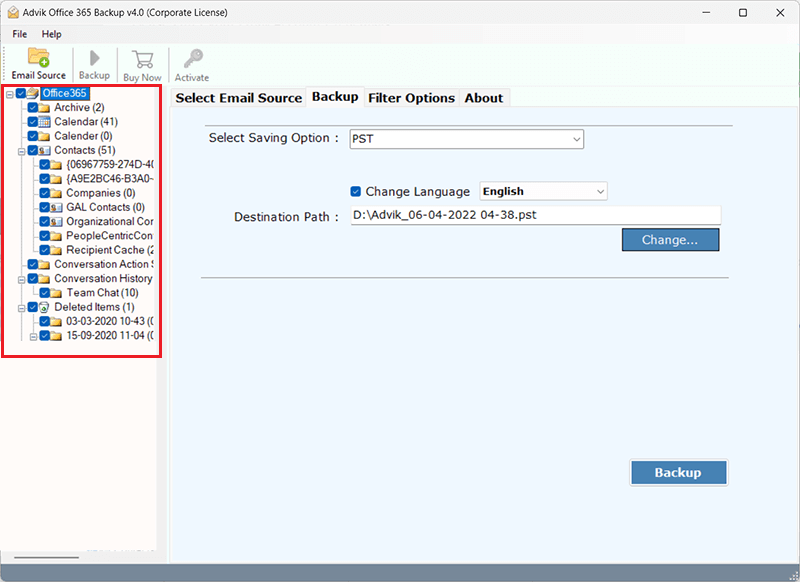Click the Deleted Items recycle bin icon

[44, 307]
